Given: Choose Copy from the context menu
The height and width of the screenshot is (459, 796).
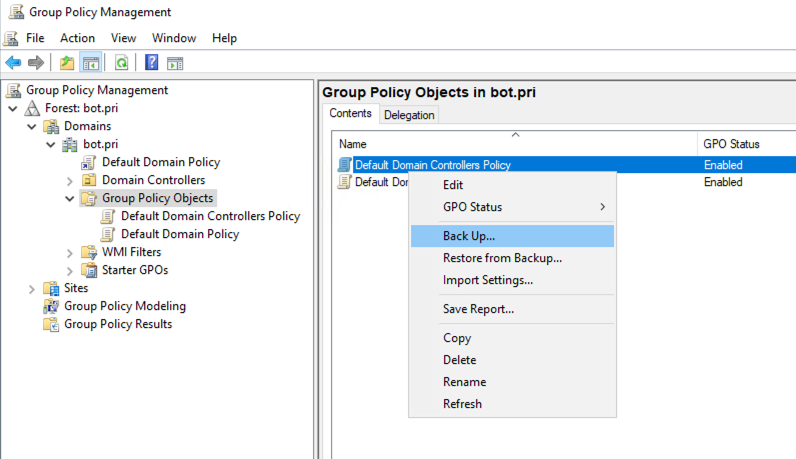Looking at the screenshot, I should coord(512,338).
